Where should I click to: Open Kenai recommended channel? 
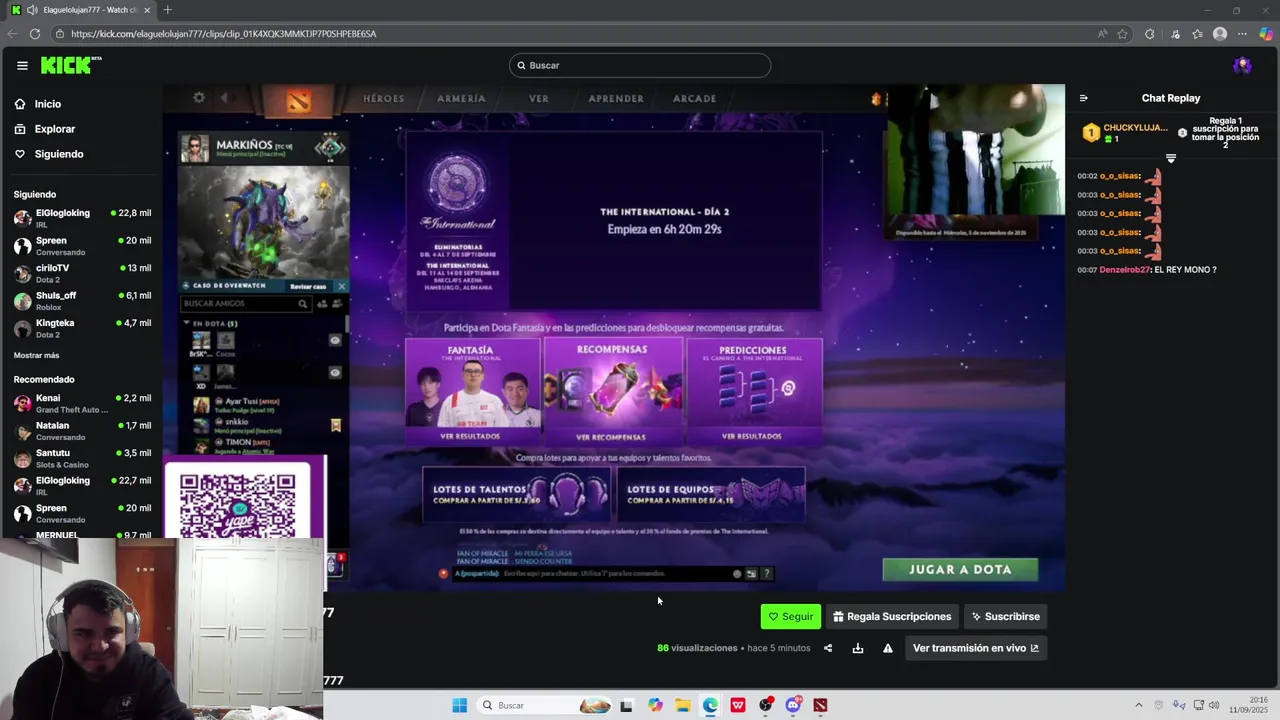pos(82,403)
